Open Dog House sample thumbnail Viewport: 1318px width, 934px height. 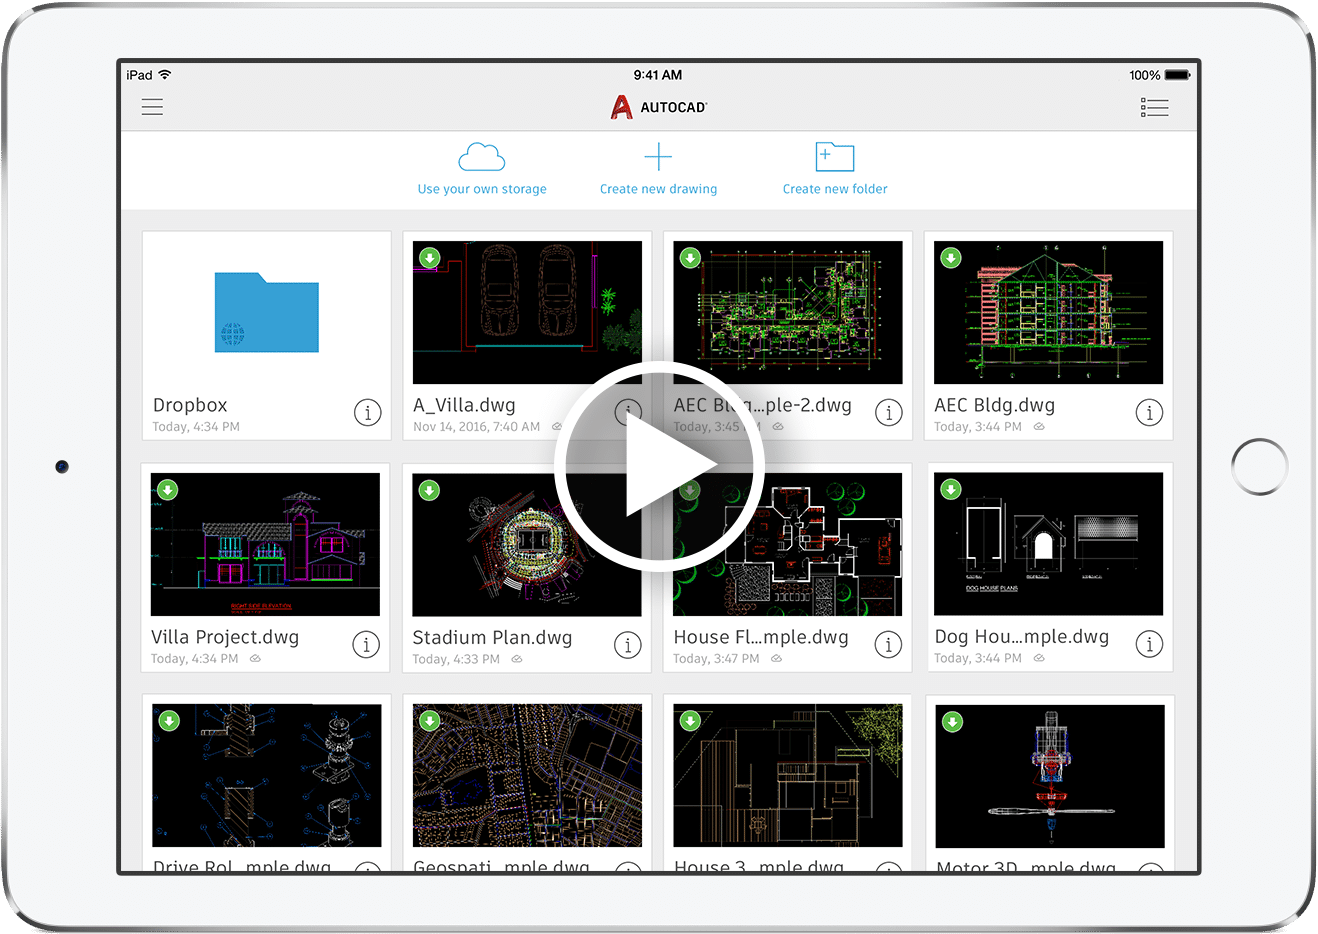coord(1048,544)
